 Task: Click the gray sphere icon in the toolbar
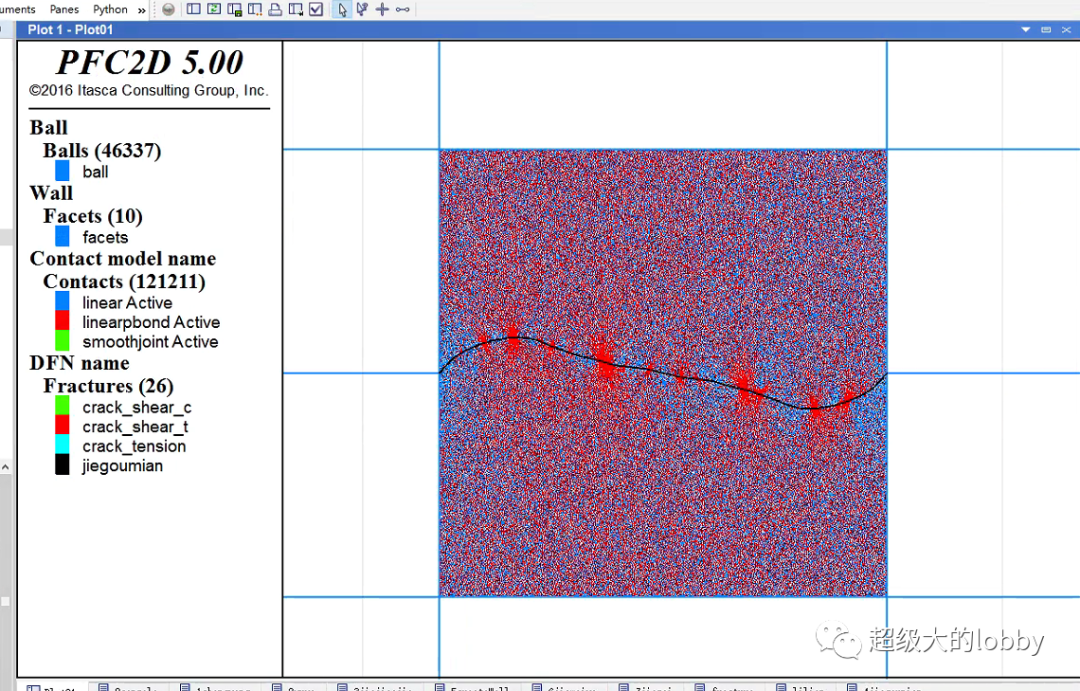(x=168, y=10)
